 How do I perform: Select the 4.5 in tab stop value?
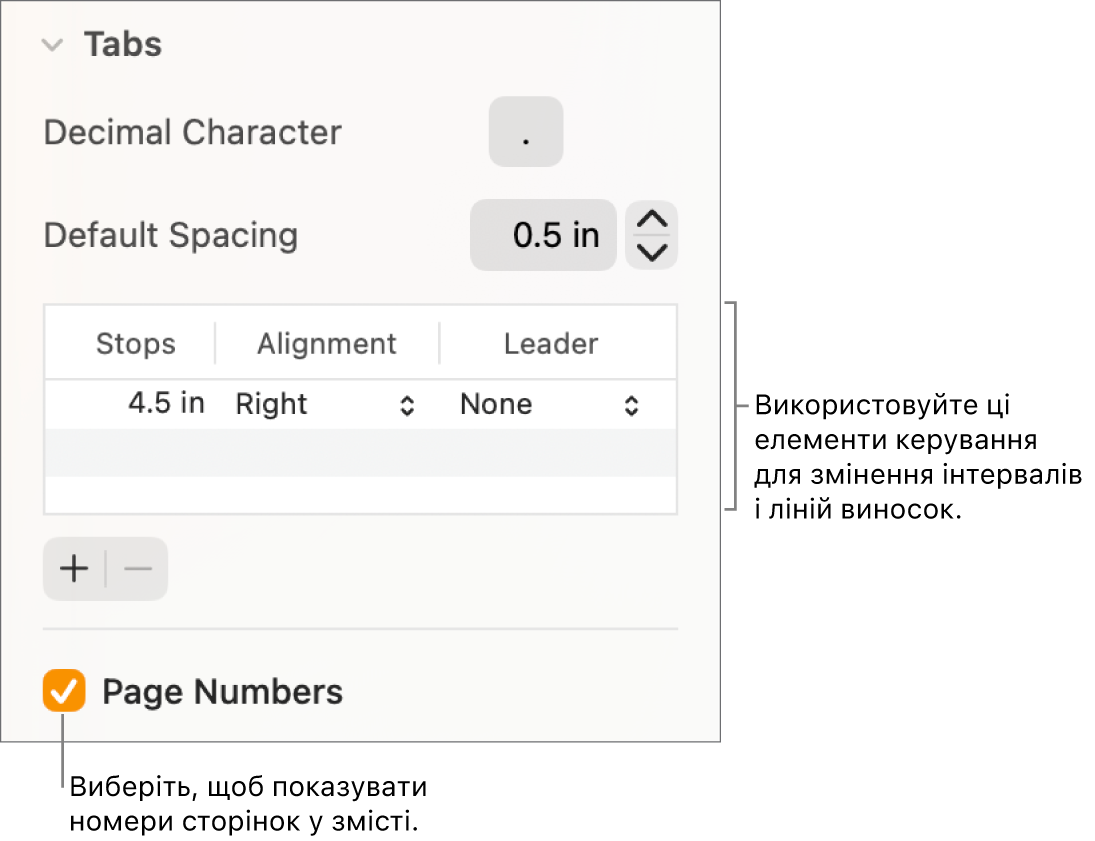point(166,404)
